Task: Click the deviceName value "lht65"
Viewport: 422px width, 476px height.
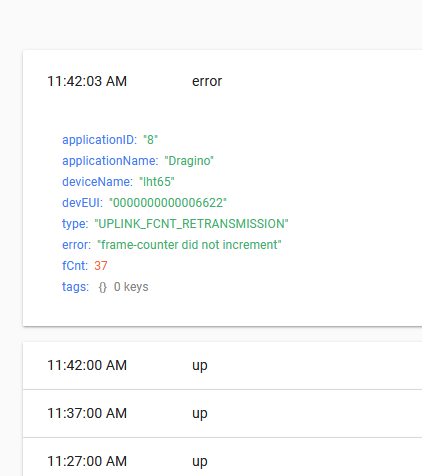Action: [x=157, y=182]
